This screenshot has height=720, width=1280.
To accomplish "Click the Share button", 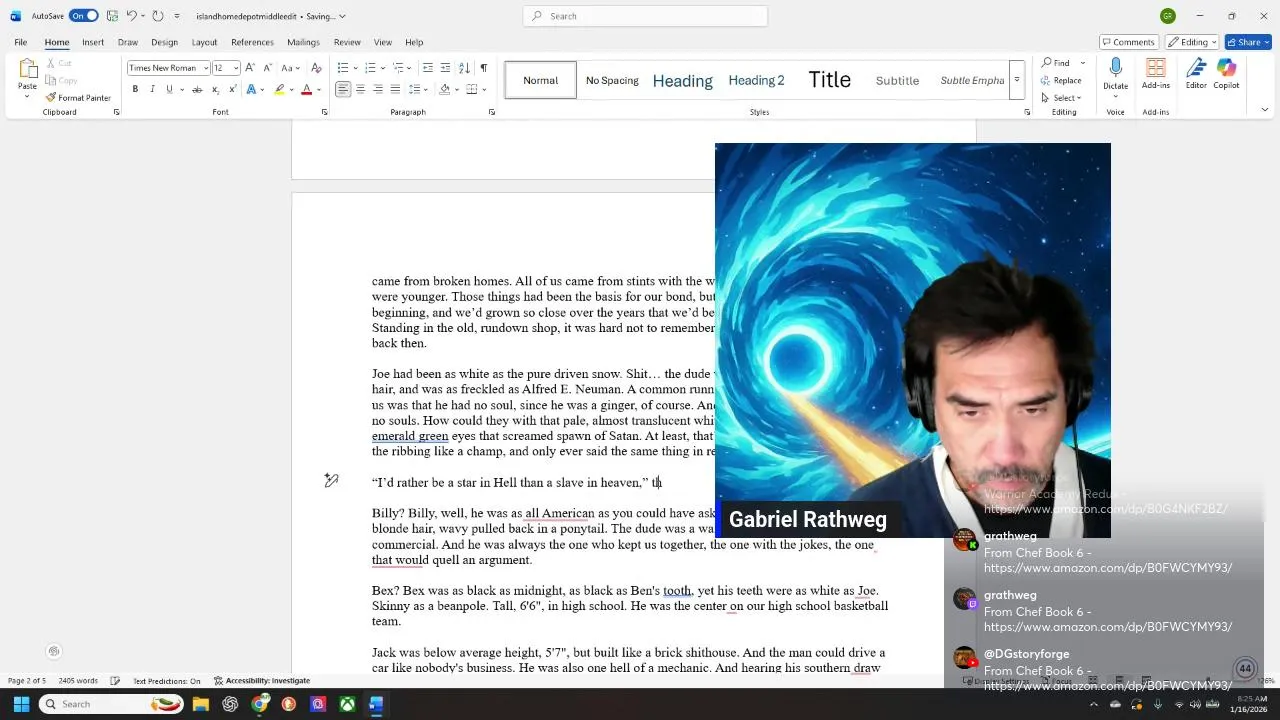I will tap(1247, 42).
